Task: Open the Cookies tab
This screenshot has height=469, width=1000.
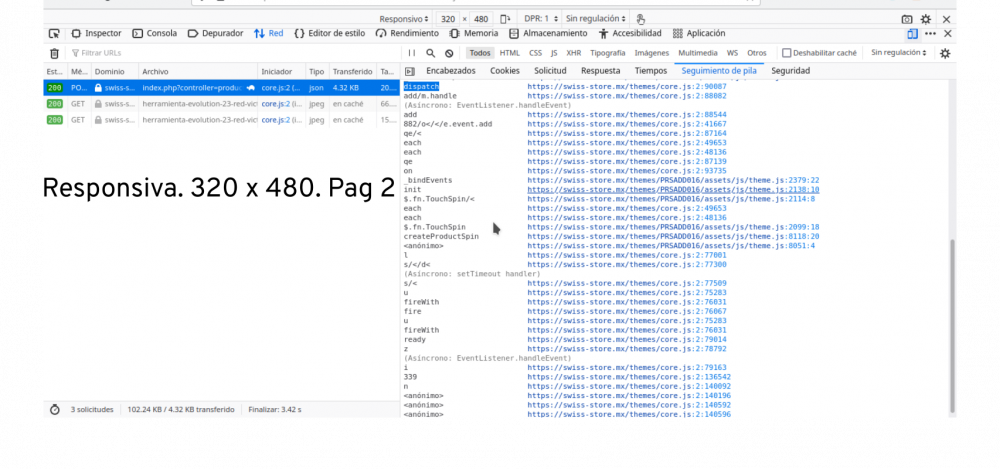Action: (x=505, y=71)
